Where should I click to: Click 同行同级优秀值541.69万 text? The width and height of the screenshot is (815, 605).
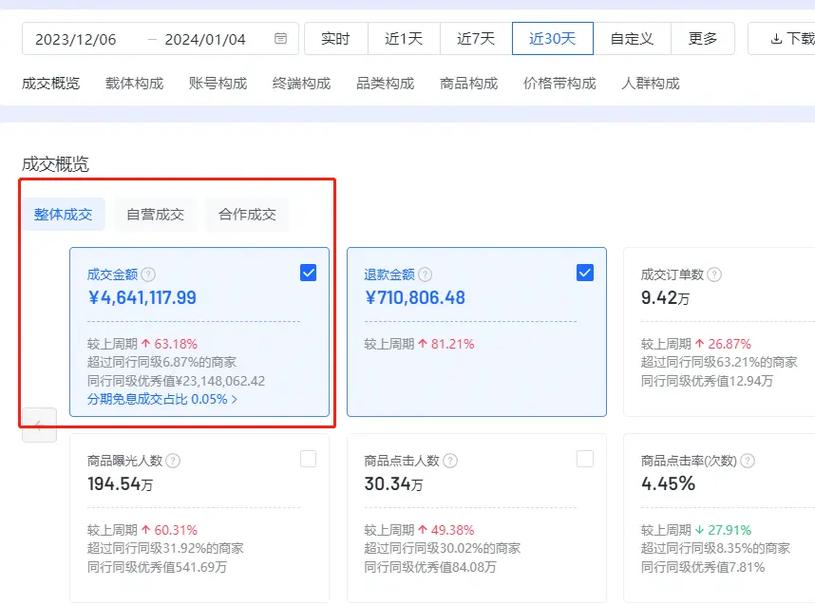[x=157, y=567]
